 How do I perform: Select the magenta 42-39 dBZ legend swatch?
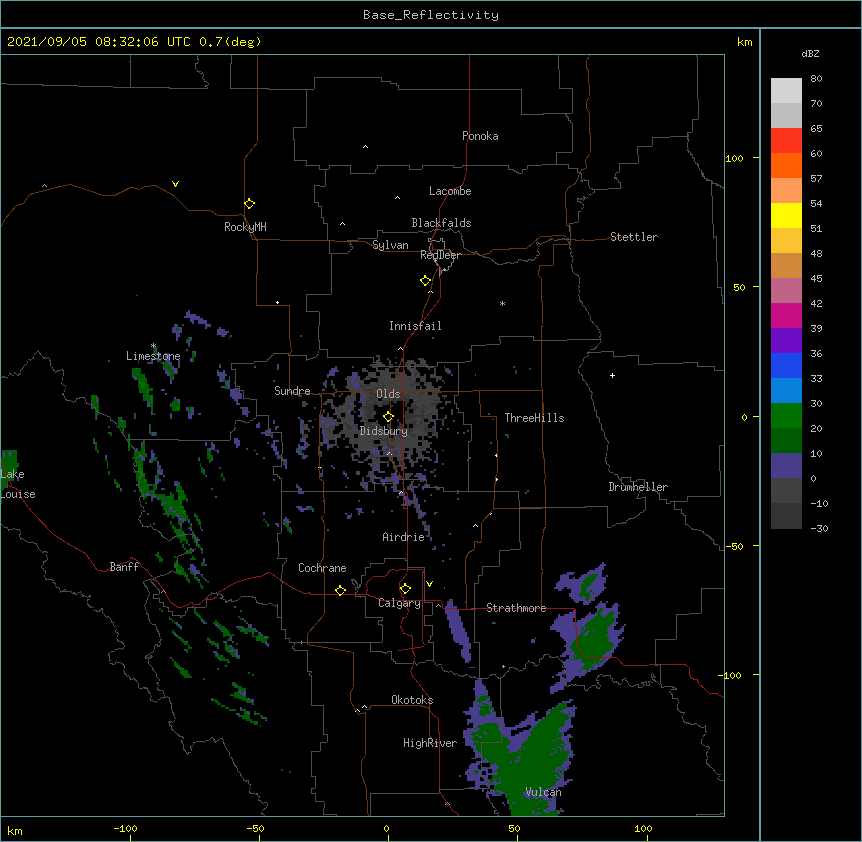click(x=786, y=315)
